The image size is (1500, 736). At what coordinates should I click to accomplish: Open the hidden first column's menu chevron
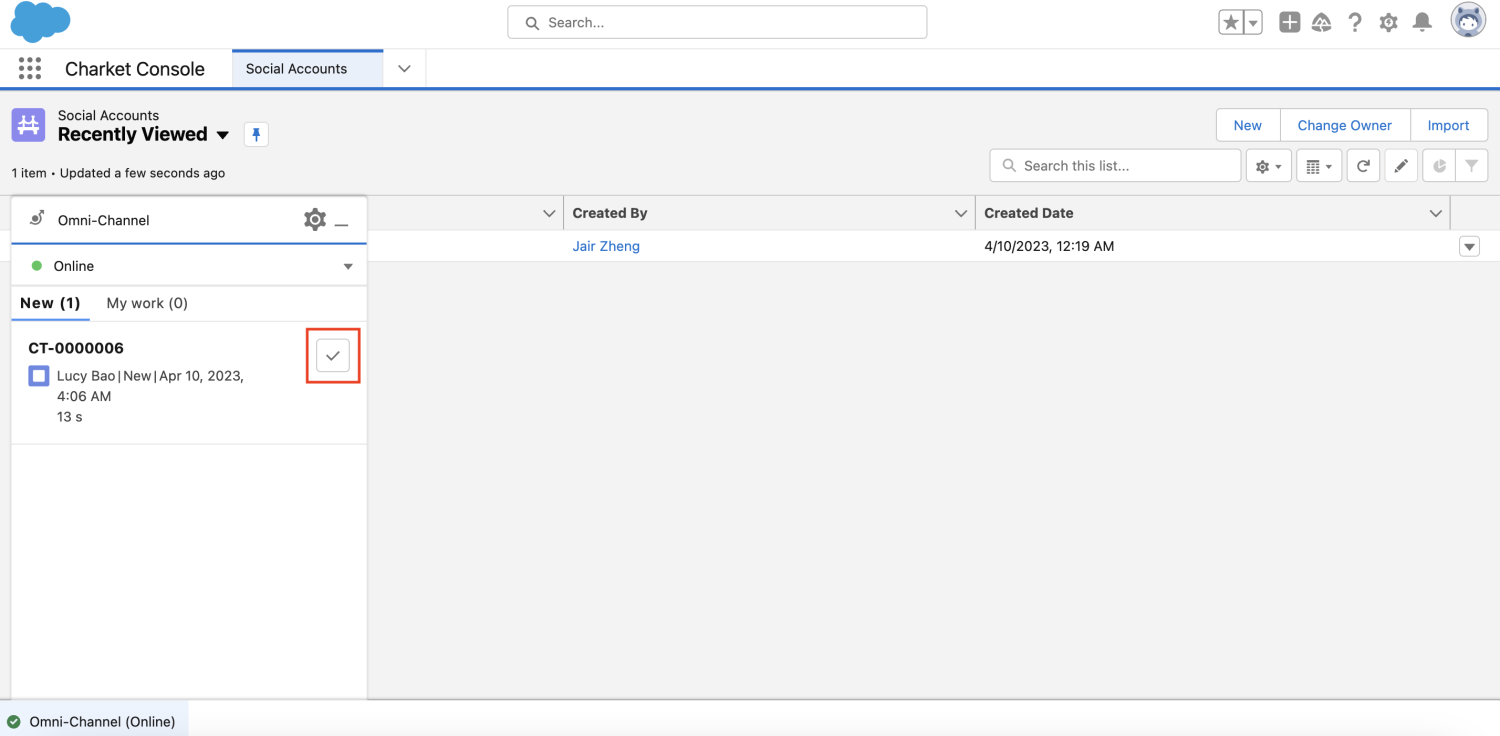pos(548,213)
